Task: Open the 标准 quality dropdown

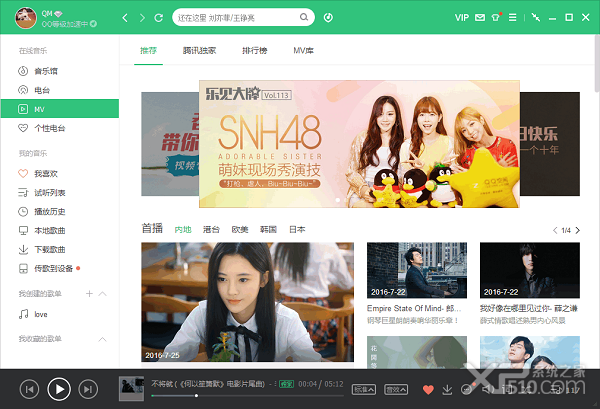Action: (x=364, y=390)
